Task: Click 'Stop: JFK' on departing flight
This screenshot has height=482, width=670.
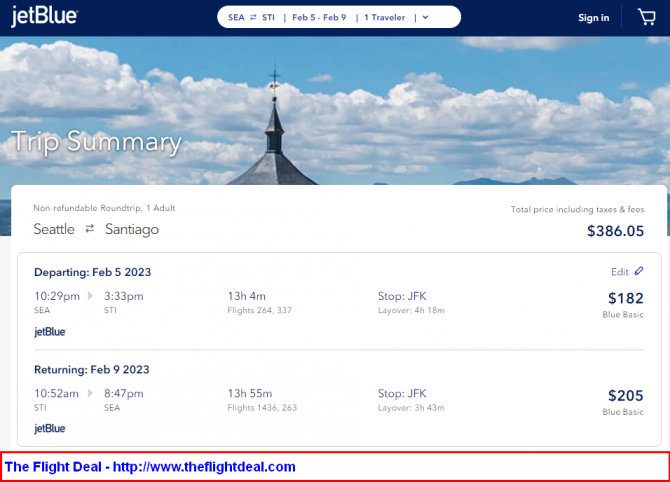Action: (402, 296)
